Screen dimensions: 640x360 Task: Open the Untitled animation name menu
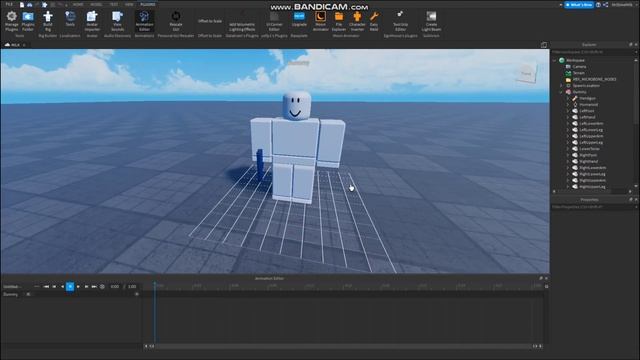point(36,287)
